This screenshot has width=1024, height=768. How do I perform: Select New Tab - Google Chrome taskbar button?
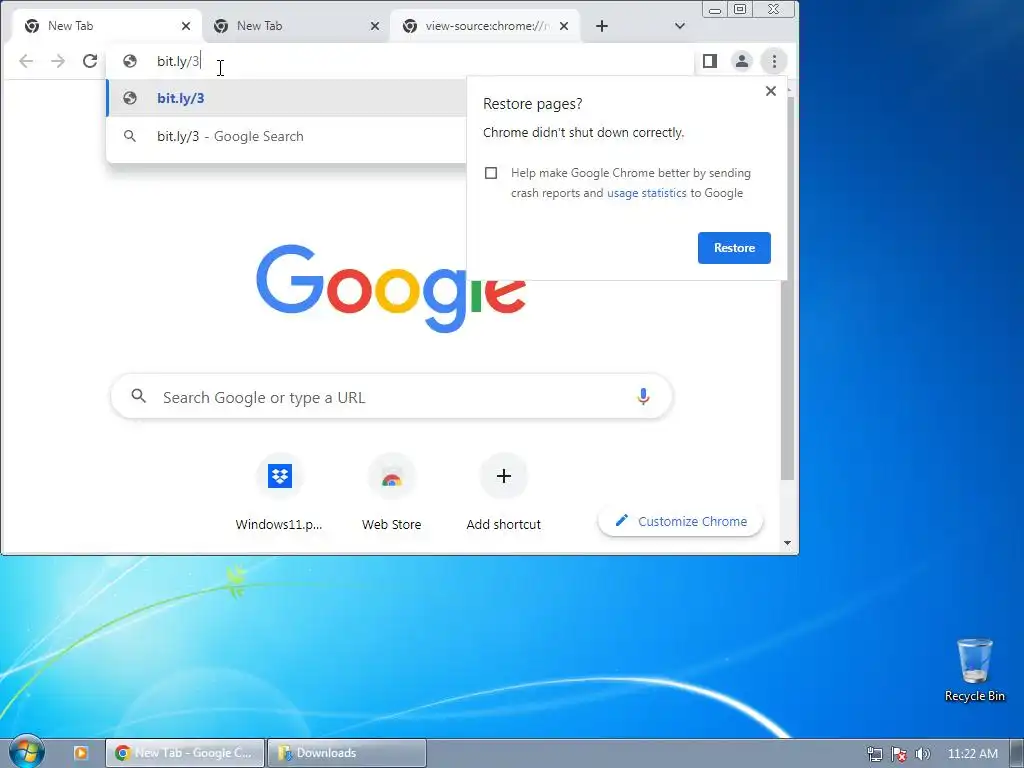point(185,753)
